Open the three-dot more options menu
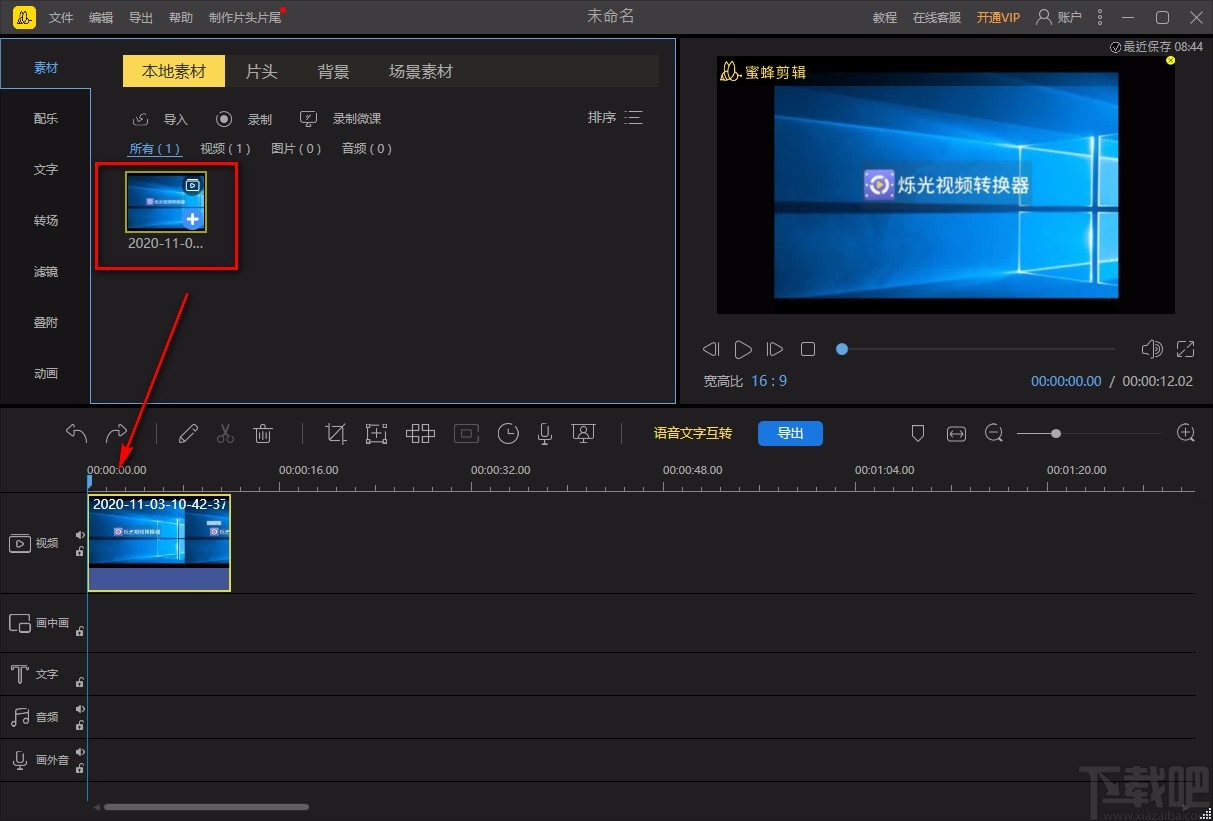 coord(1100,17)
